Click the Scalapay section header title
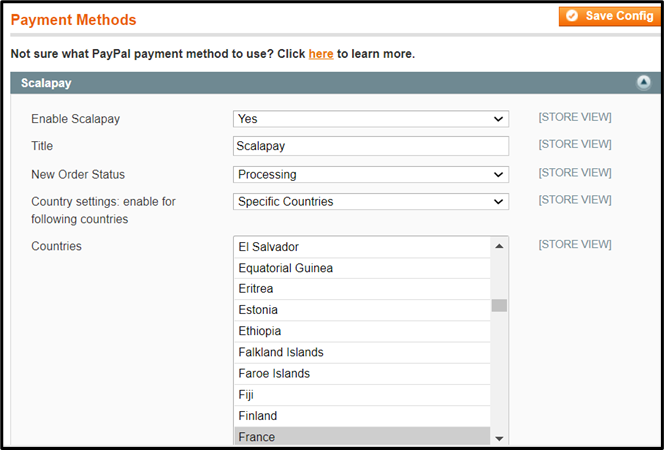664x450 pixels. click(x=46, y=83)
